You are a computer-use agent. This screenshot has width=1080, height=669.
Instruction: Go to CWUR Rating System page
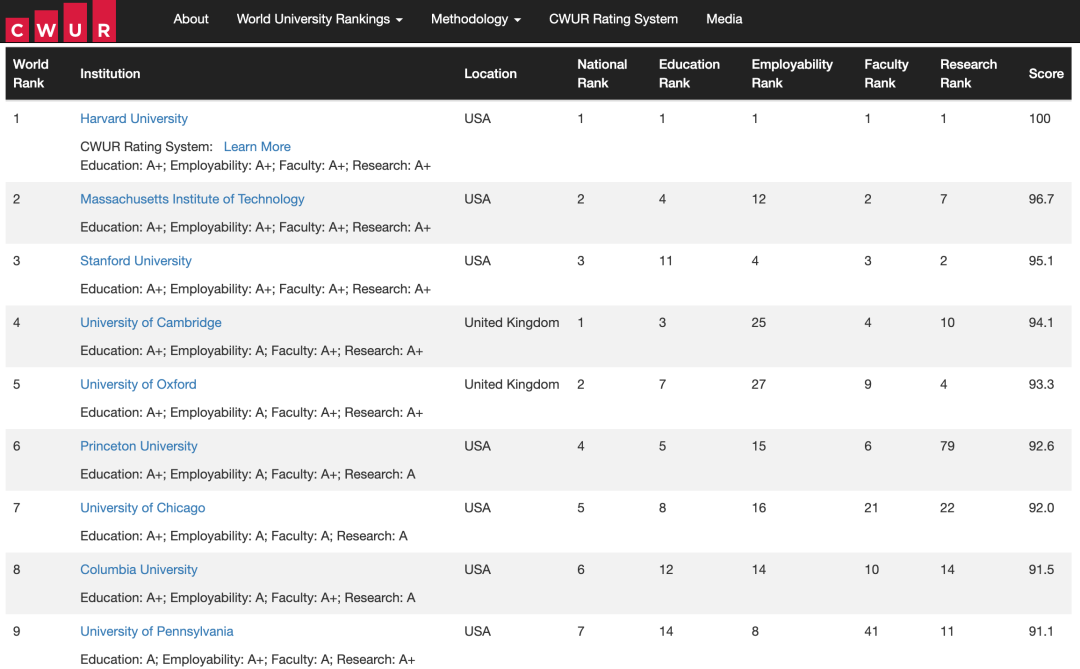613,19
